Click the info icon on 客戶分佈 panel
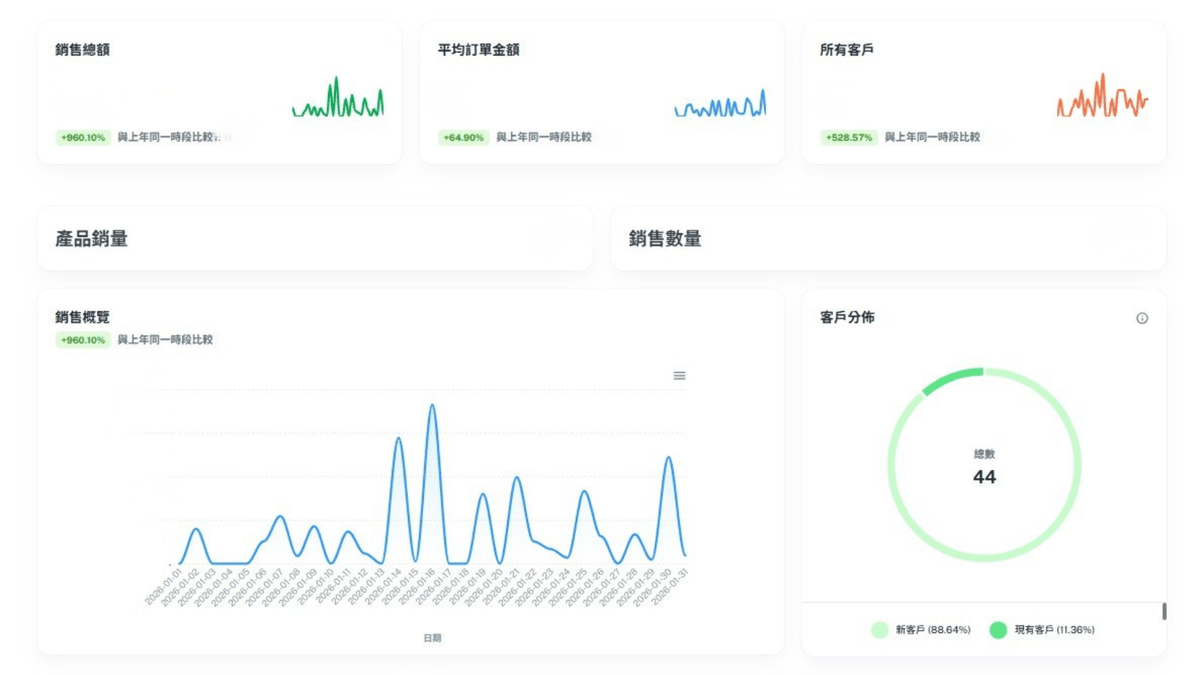Viewport: 1200px width, 675px height. (1143, 318)
